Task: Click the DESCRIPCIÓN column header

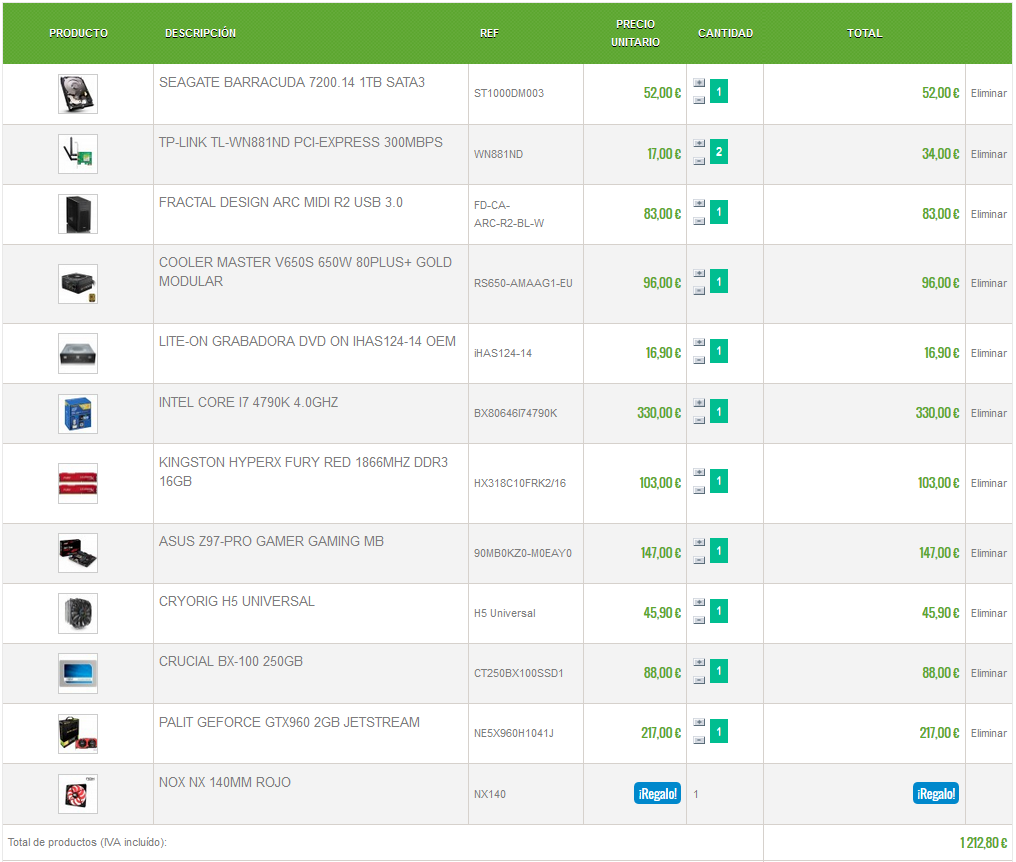Action: (200, 33)
